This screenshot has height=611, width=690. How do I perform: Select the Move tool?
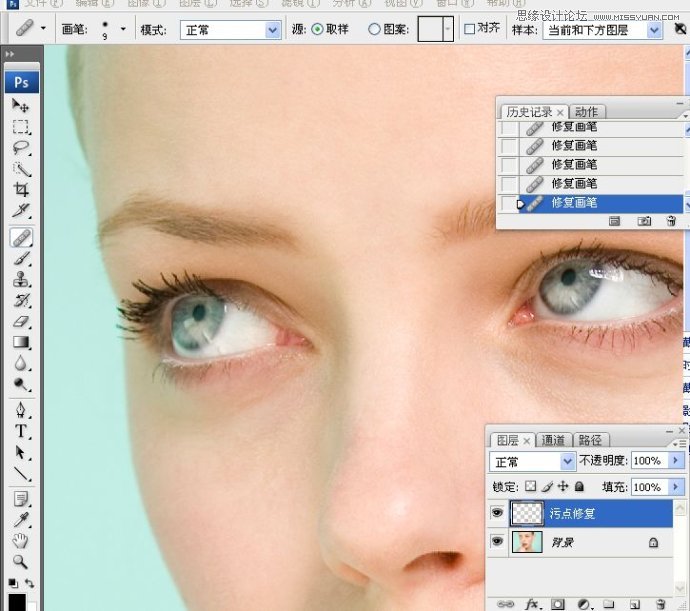pyautogui.click(x=20, y=106)
